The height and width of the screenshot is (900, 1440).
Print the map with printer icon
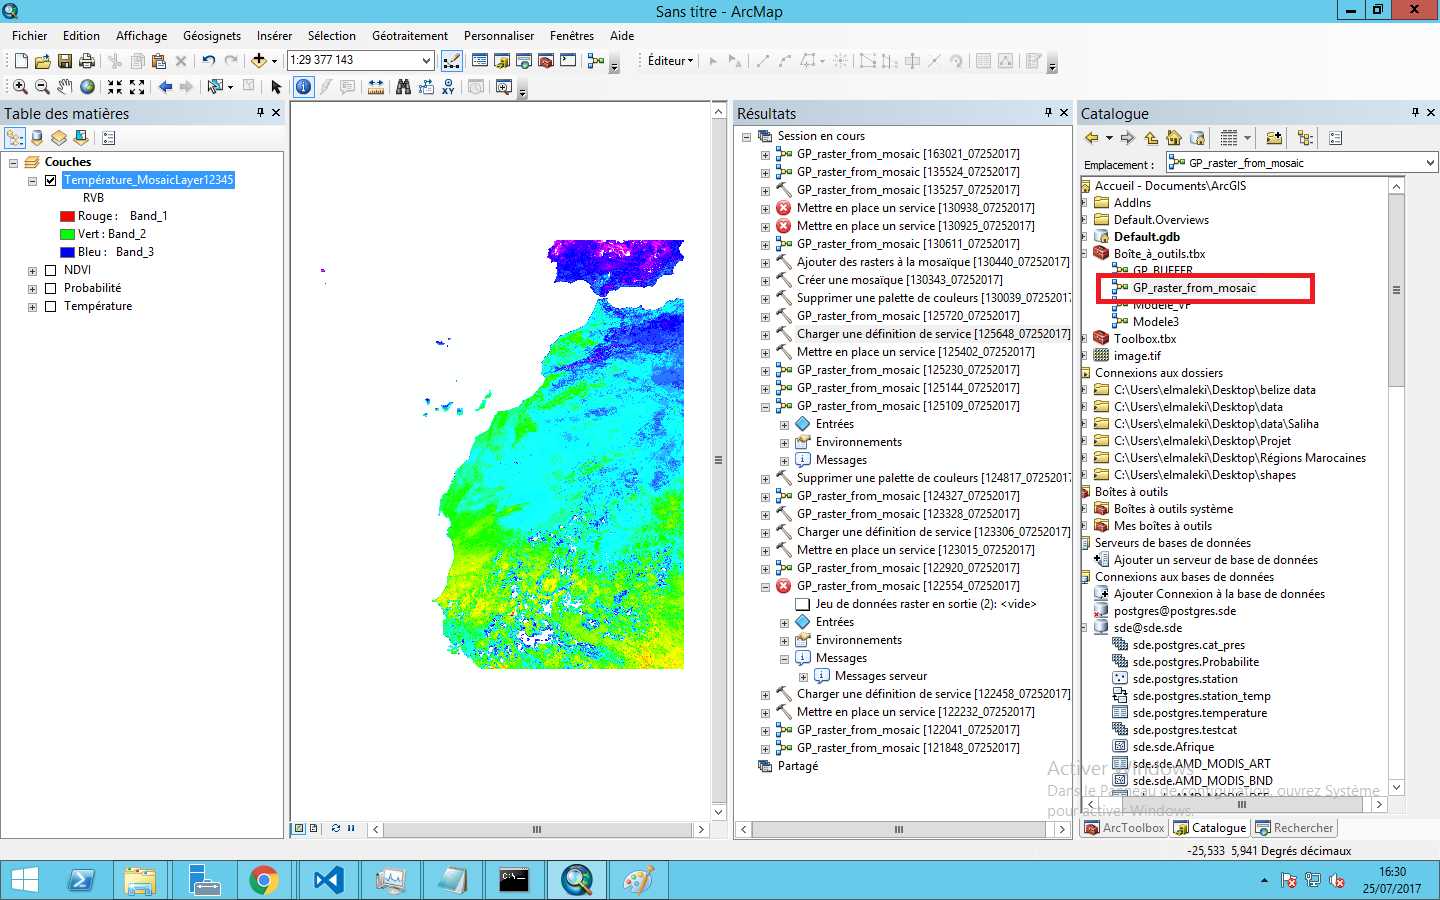tap(87, 61)
